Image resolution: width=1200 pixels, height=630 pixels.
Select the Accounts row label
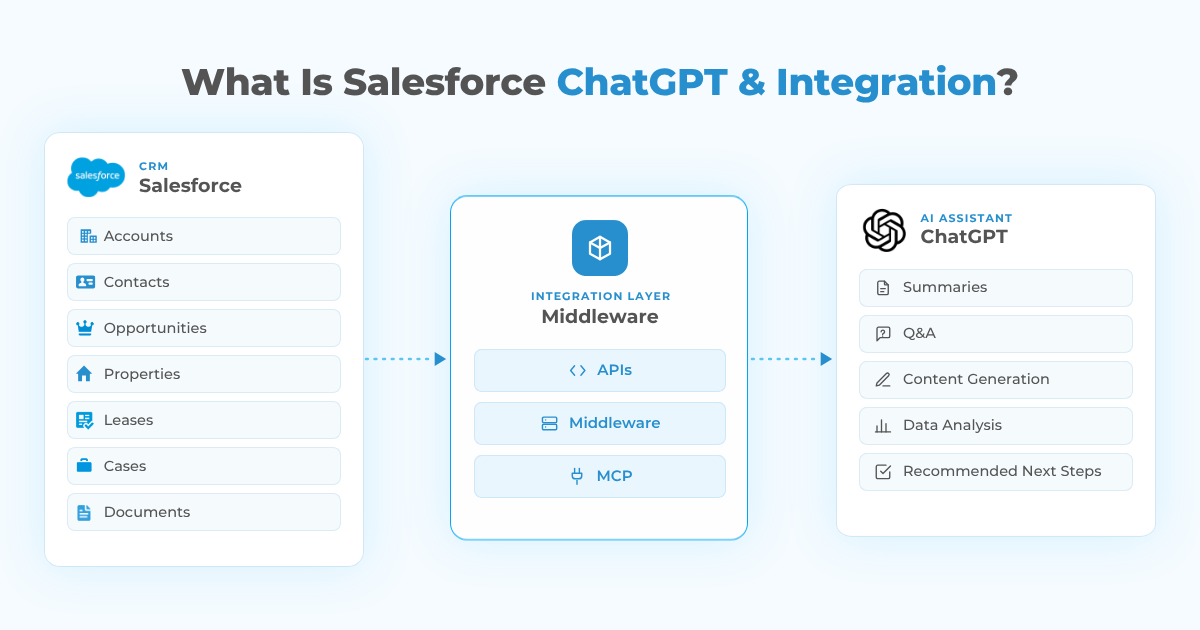pyautogui.click(x=138, y=236)
